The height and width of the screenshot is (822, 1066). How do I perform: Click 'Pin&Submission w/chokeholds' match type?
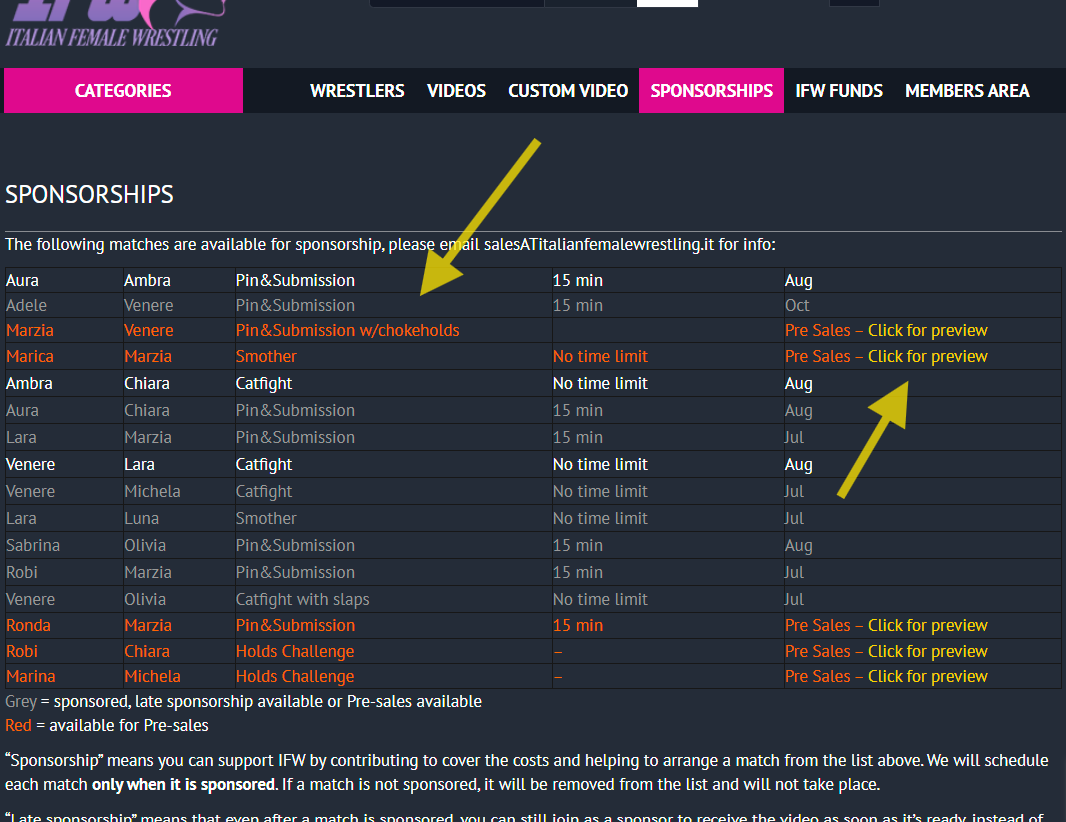347,330
